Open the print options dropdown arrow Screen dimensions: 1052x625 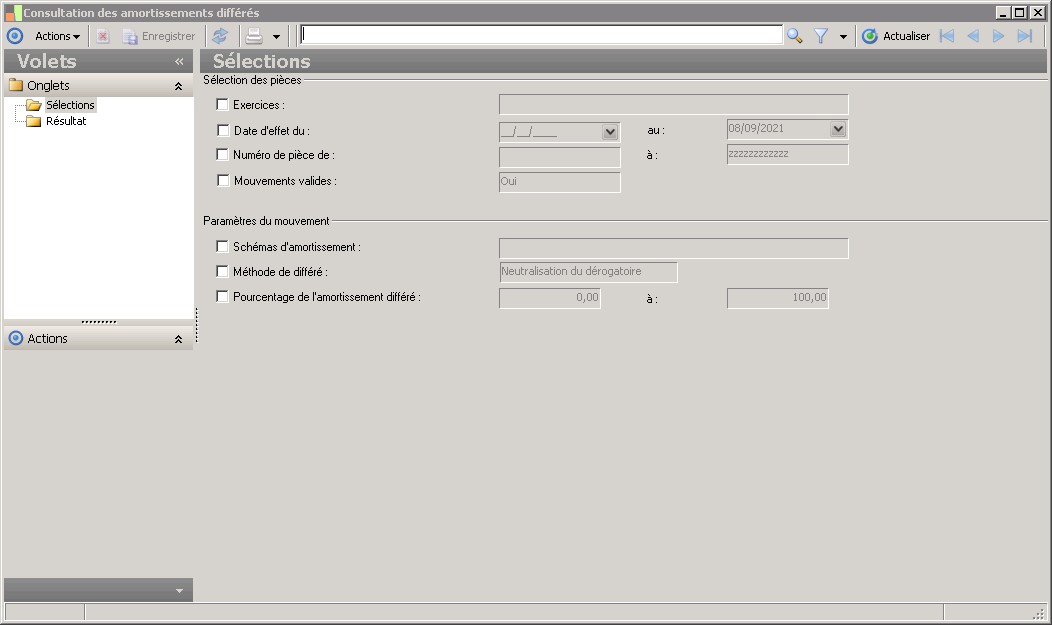pos(276,37)
